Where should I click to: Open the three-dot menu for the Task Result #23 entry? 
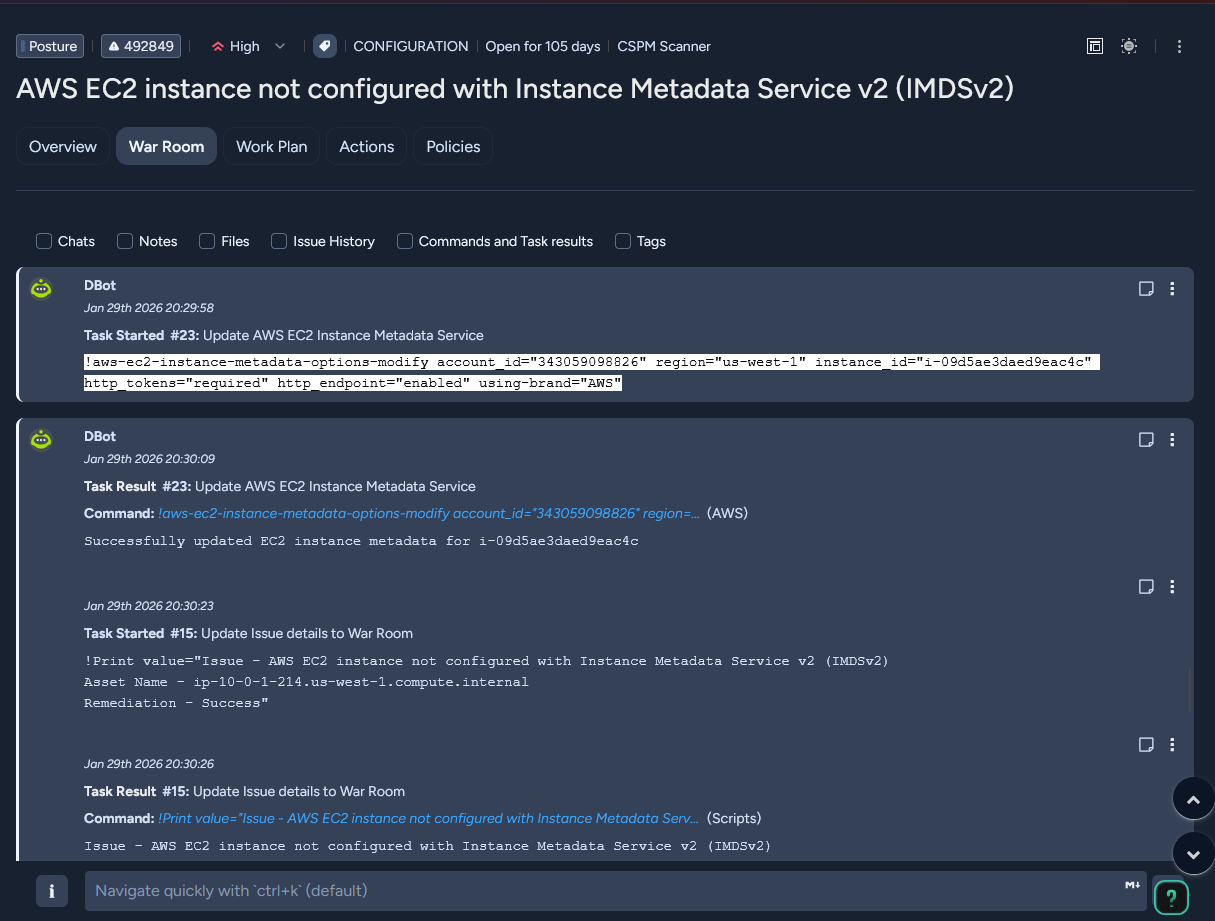pyautogui.click(x=1172, y=440)
